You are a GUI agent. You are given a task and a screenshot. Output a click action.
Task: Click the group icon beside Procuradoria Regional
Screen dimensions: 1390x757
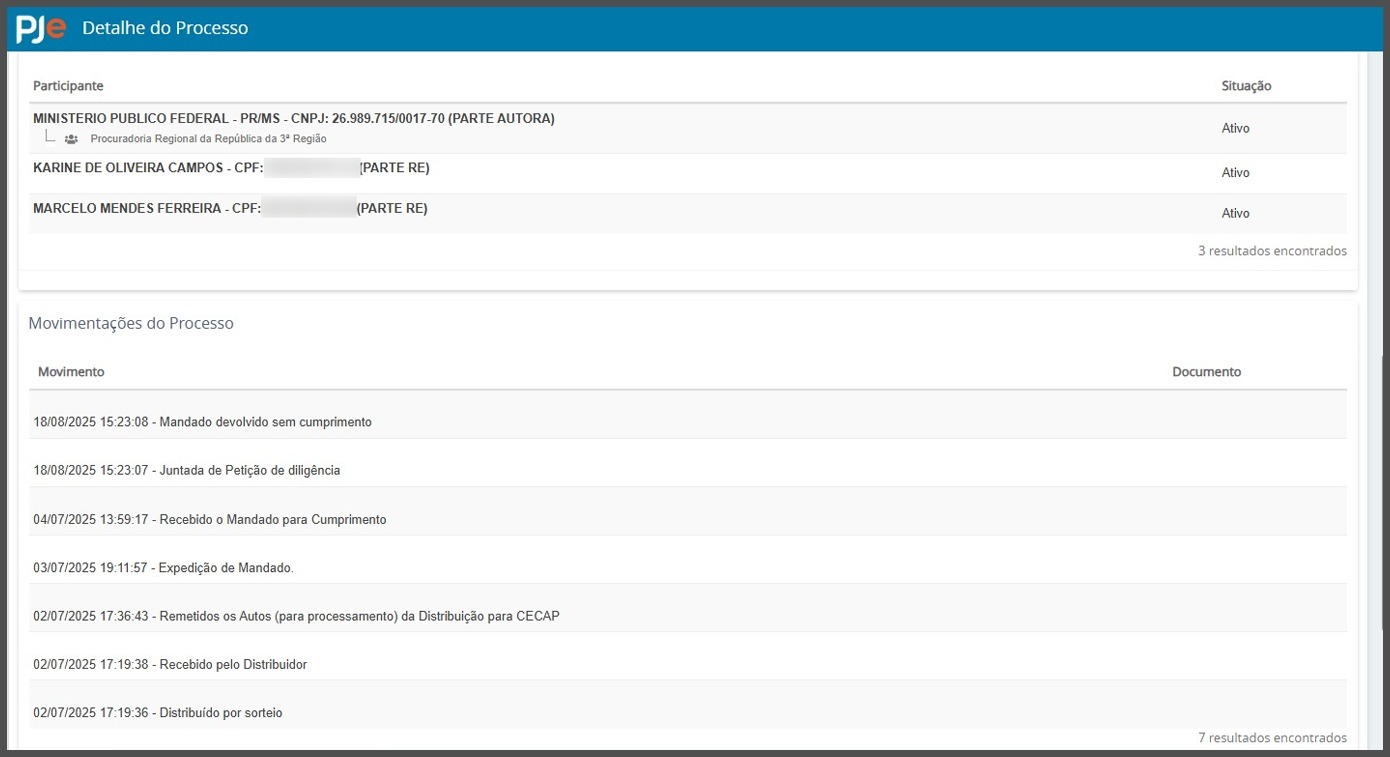(71, 139)
